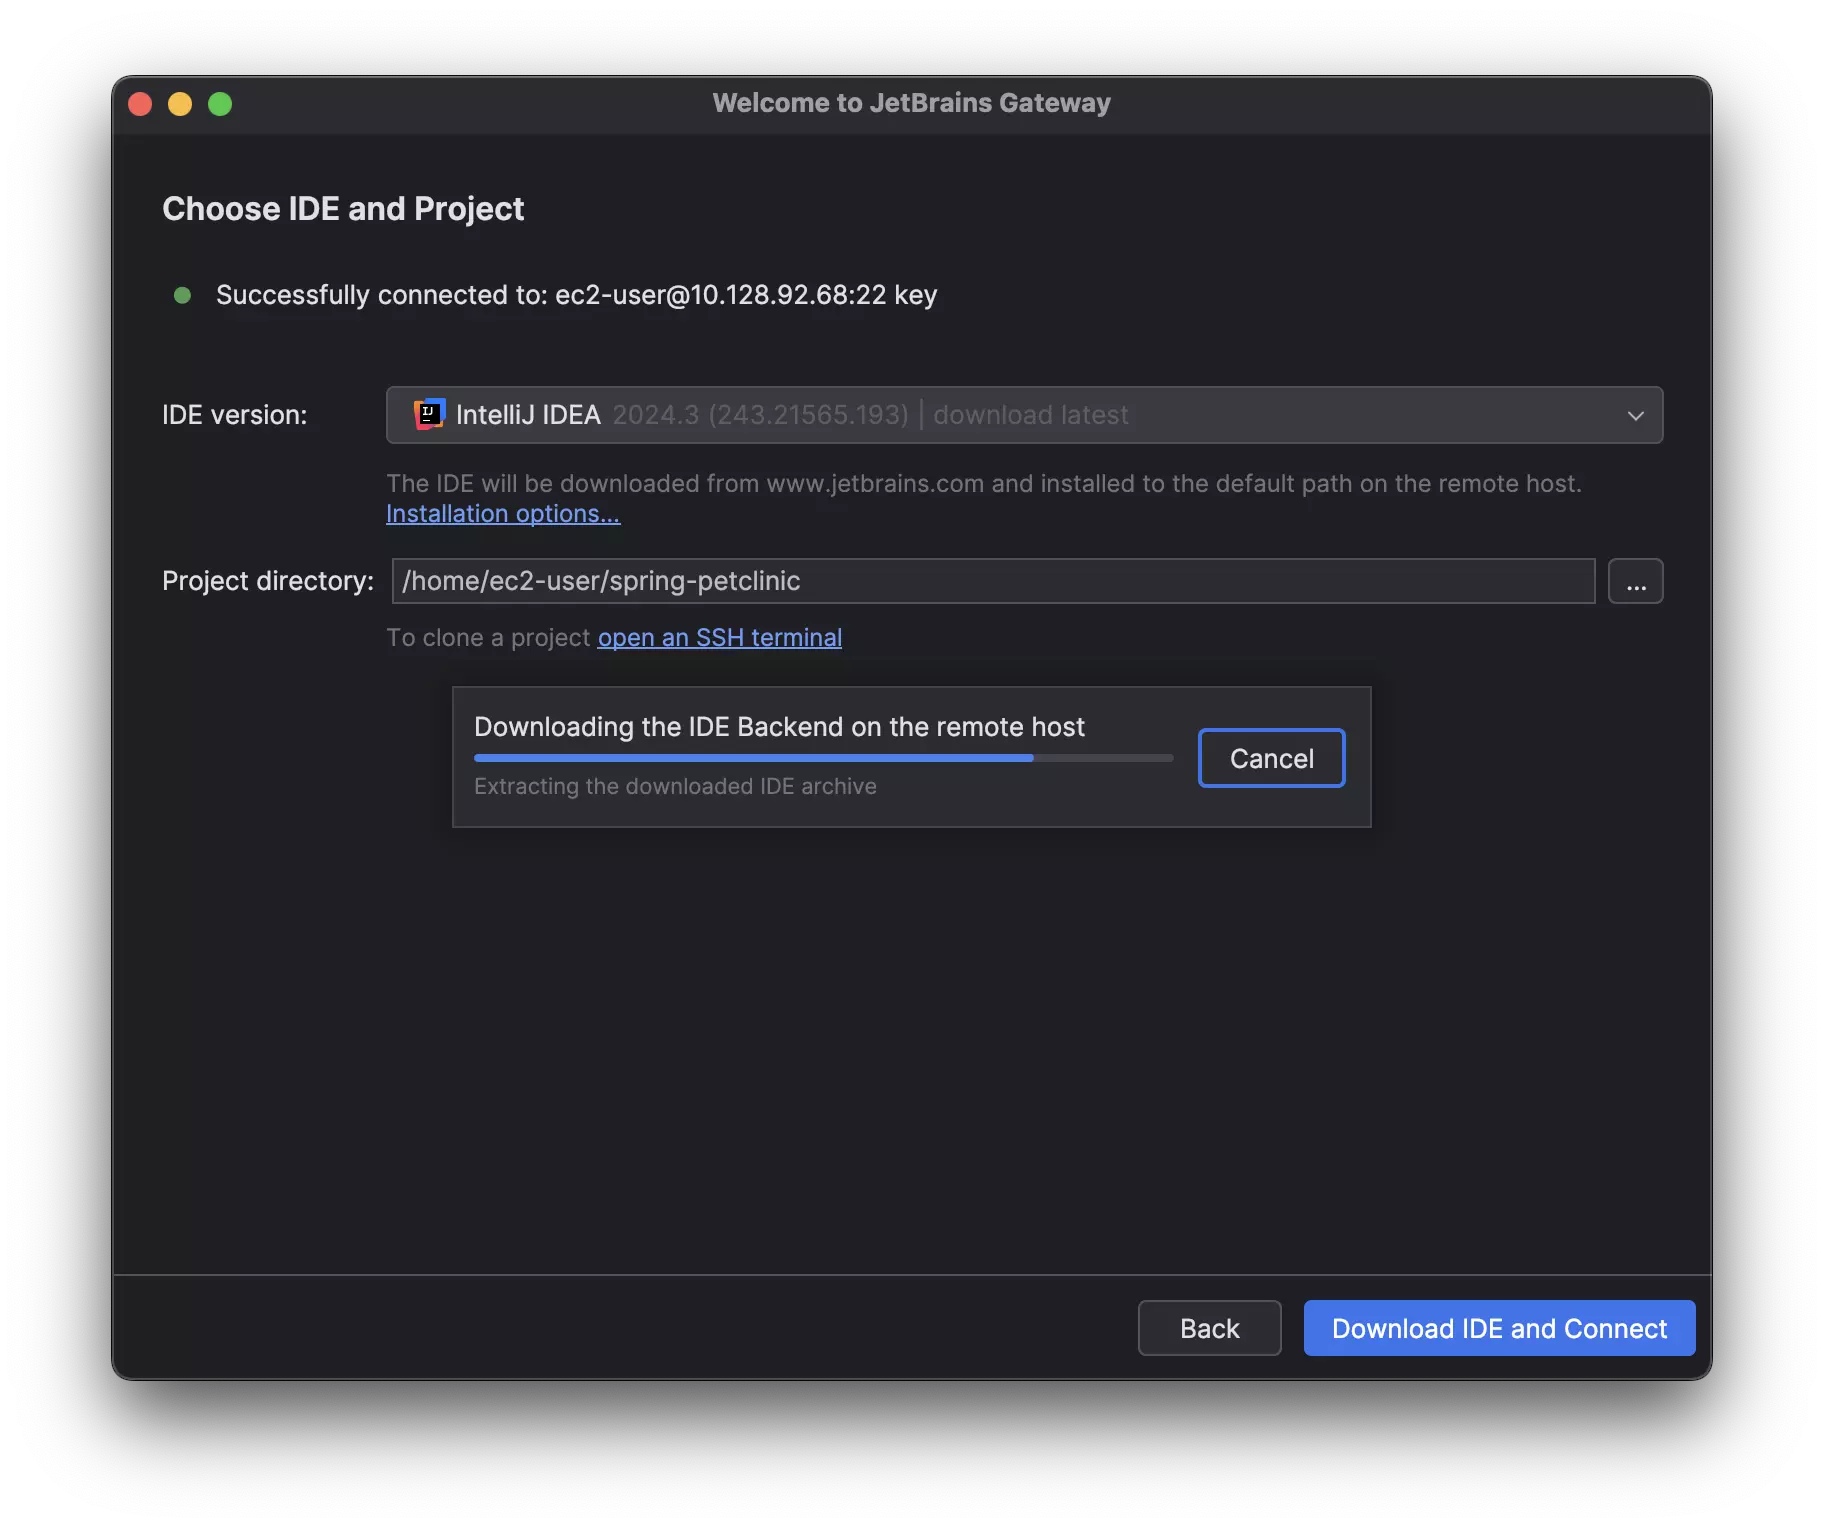
Task: Expand the IDE version dropdown chevron
Action: pos(1635,415)
